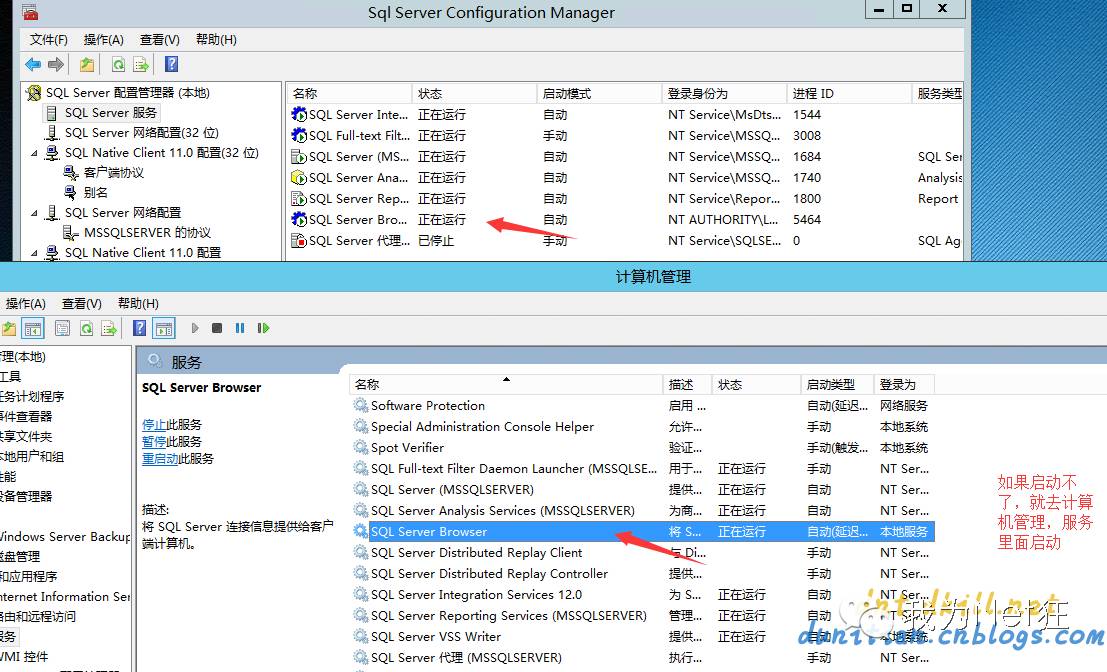Sort Configuration Manager list by 登录身份为 column
The width and height of the screenshot is (1107, 672).
[724, 94]
